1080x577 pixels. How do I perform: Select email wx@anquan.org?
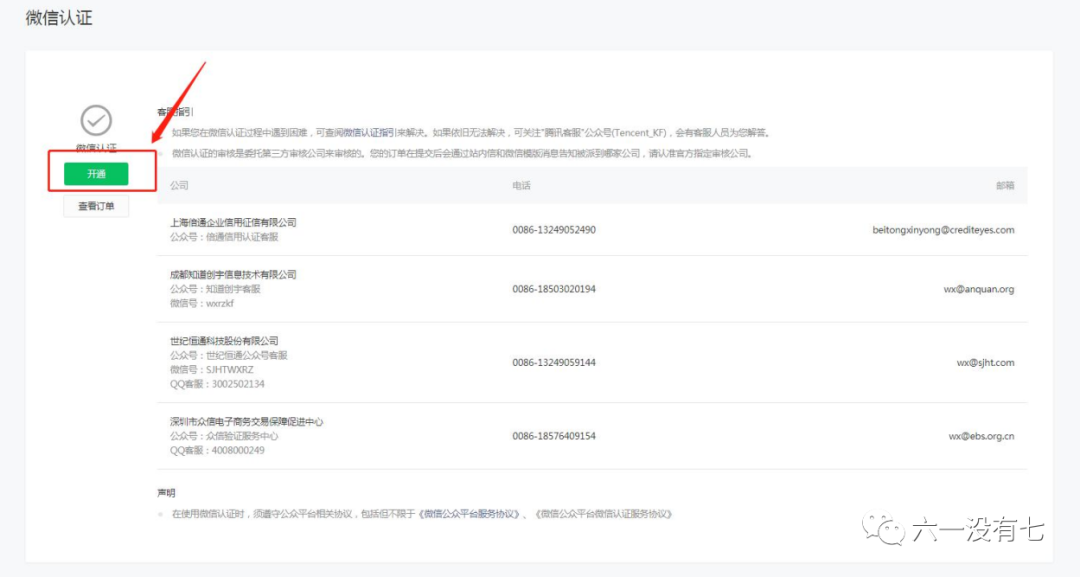pos(979,289)
